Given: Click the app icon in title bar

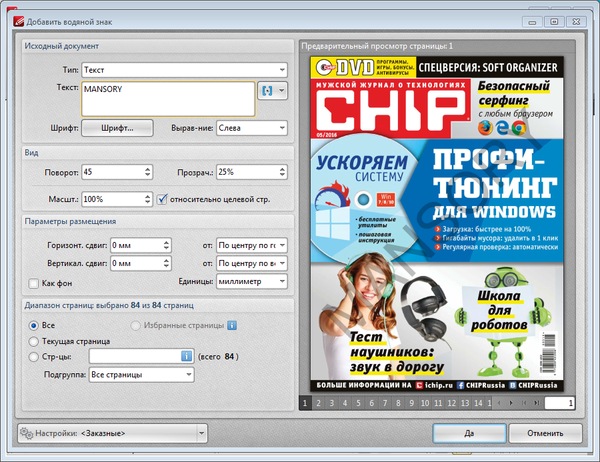Looking at the screenshot, I should click(10, 8).
